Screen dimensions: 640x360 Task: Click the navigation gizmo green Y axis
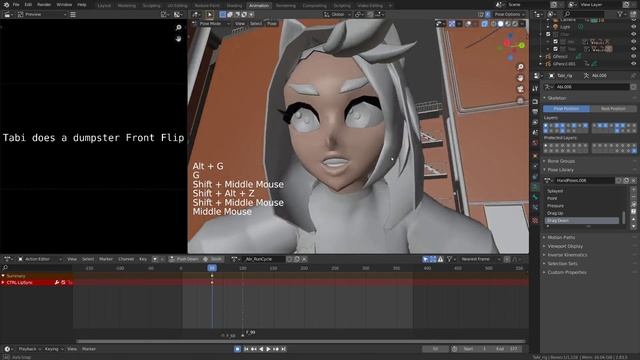point(522,45)
